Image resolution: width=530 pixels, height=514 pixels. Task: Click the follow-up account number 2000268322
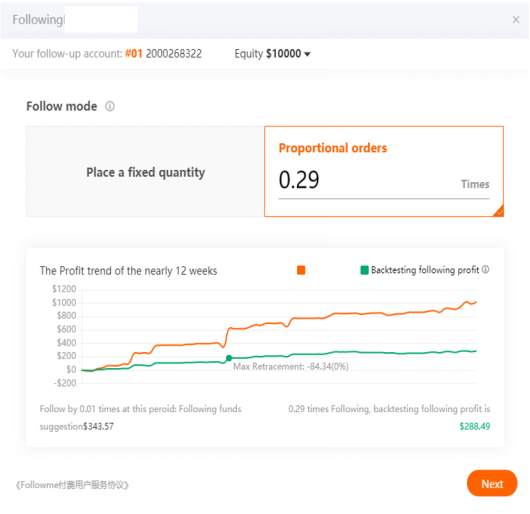coord(174,54)
